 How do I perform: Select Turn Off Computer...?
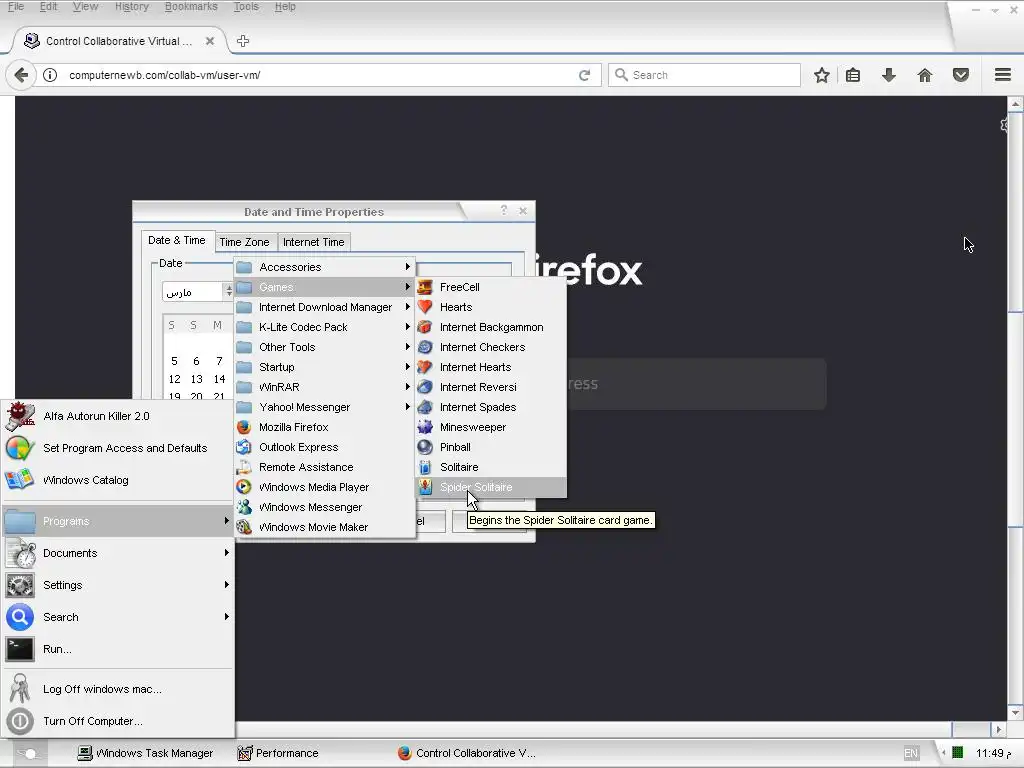pyautogui.click(x=118, y=721)
